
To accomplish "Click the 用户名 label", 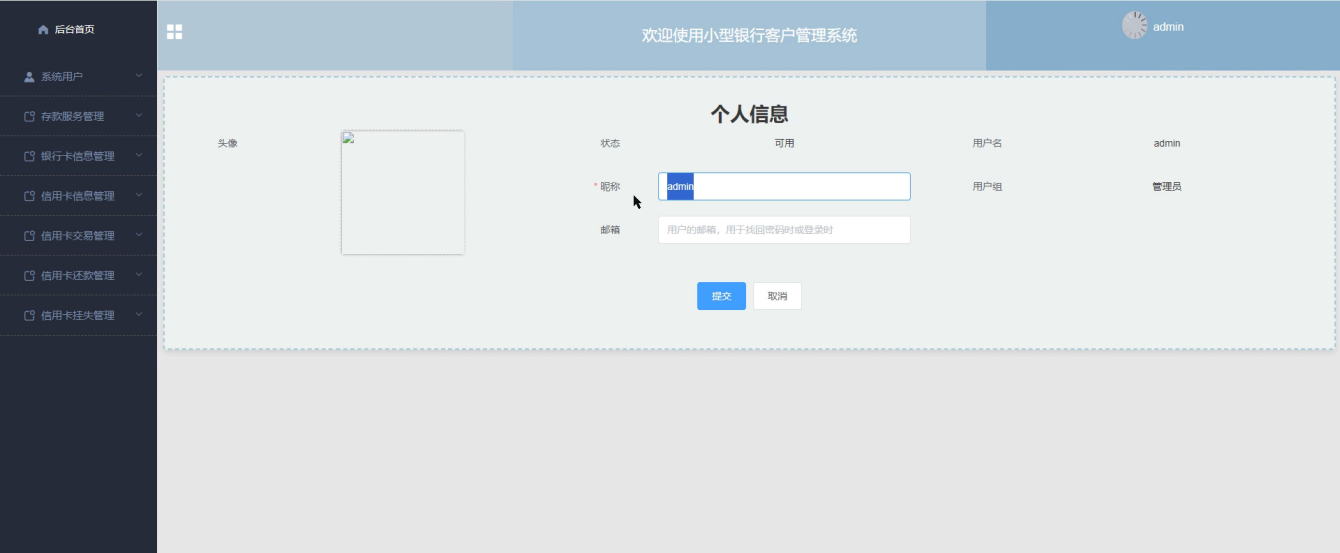I will 987,143.
